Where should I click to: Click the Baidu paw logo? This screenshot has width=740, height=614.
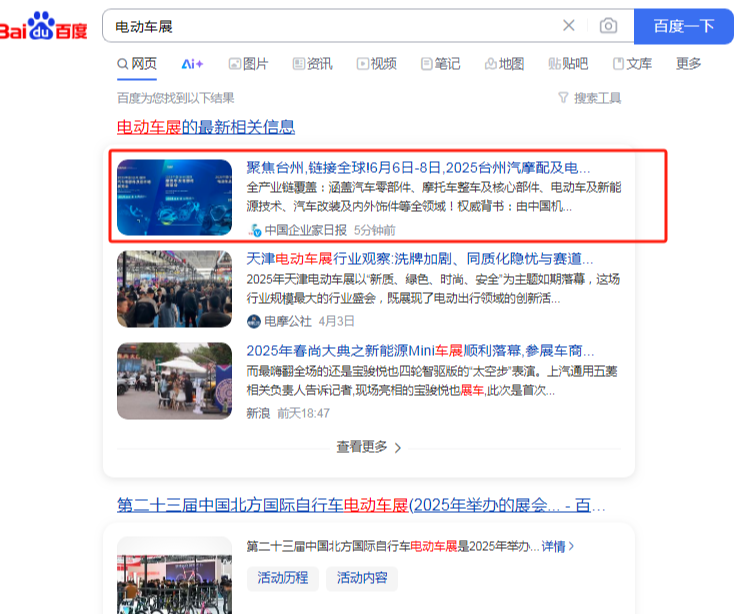(x=43, y=25)
